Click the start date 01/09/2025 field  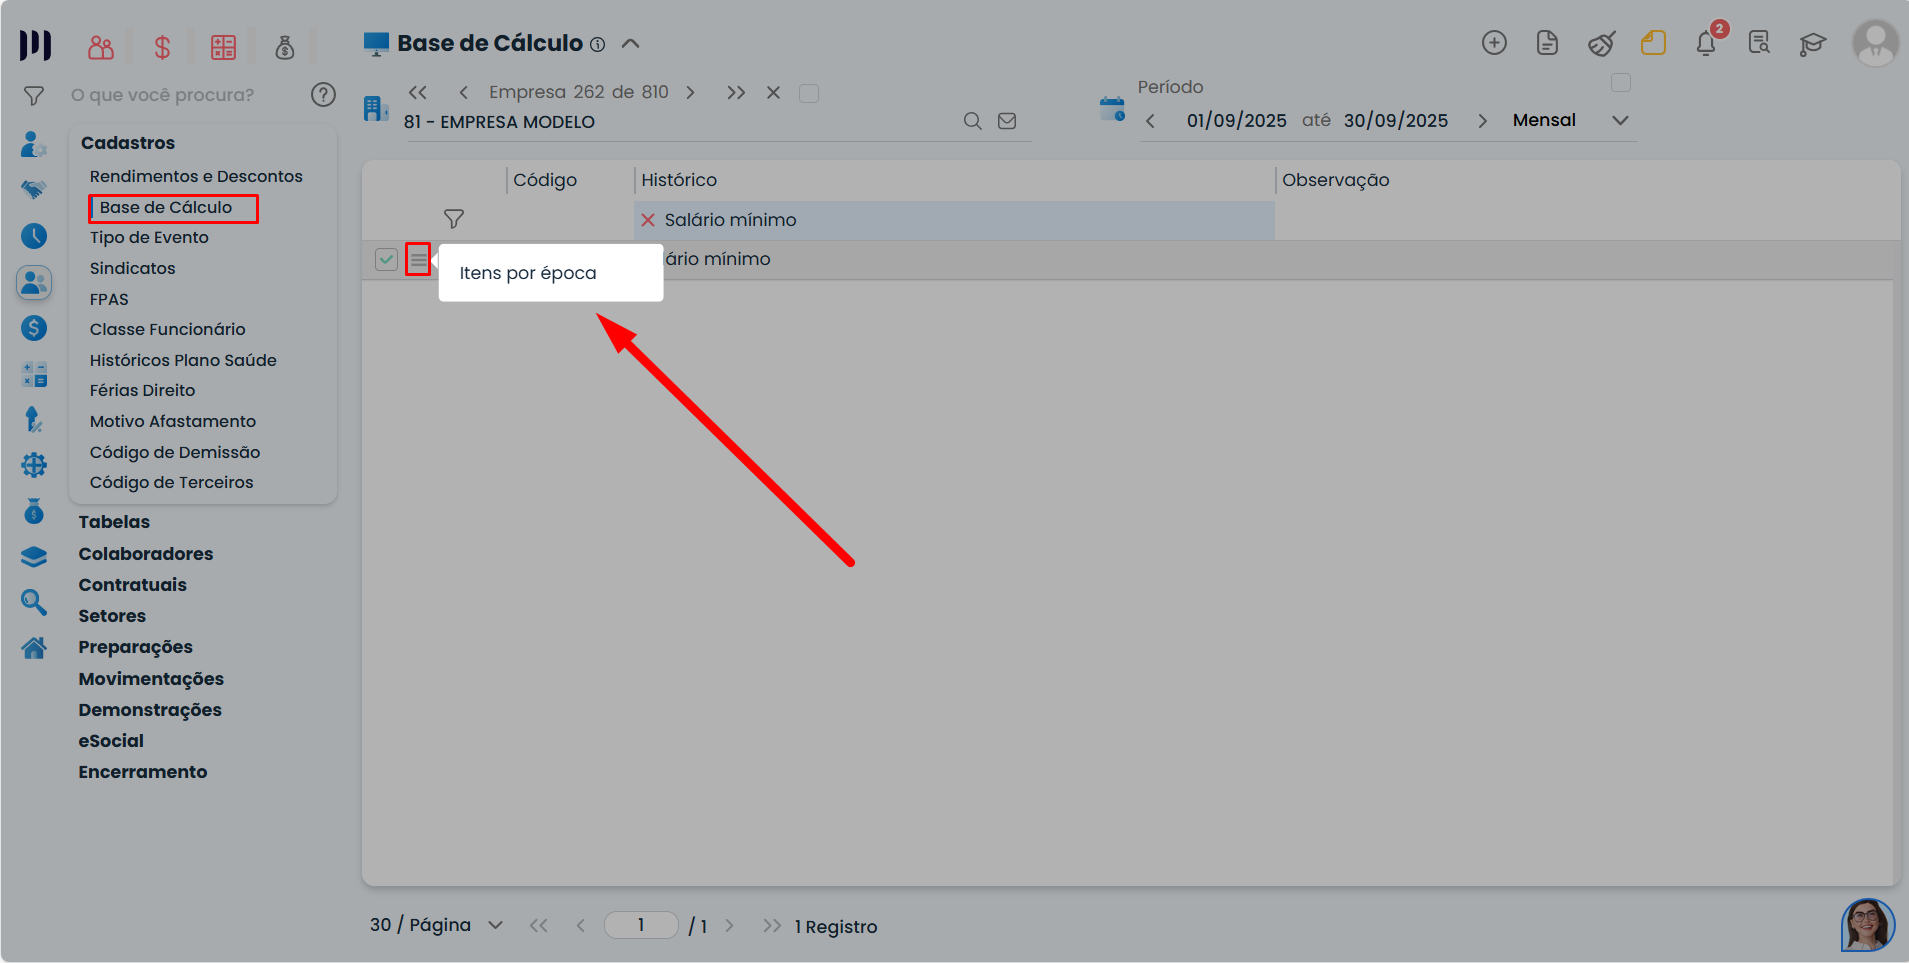(1237, 120)
